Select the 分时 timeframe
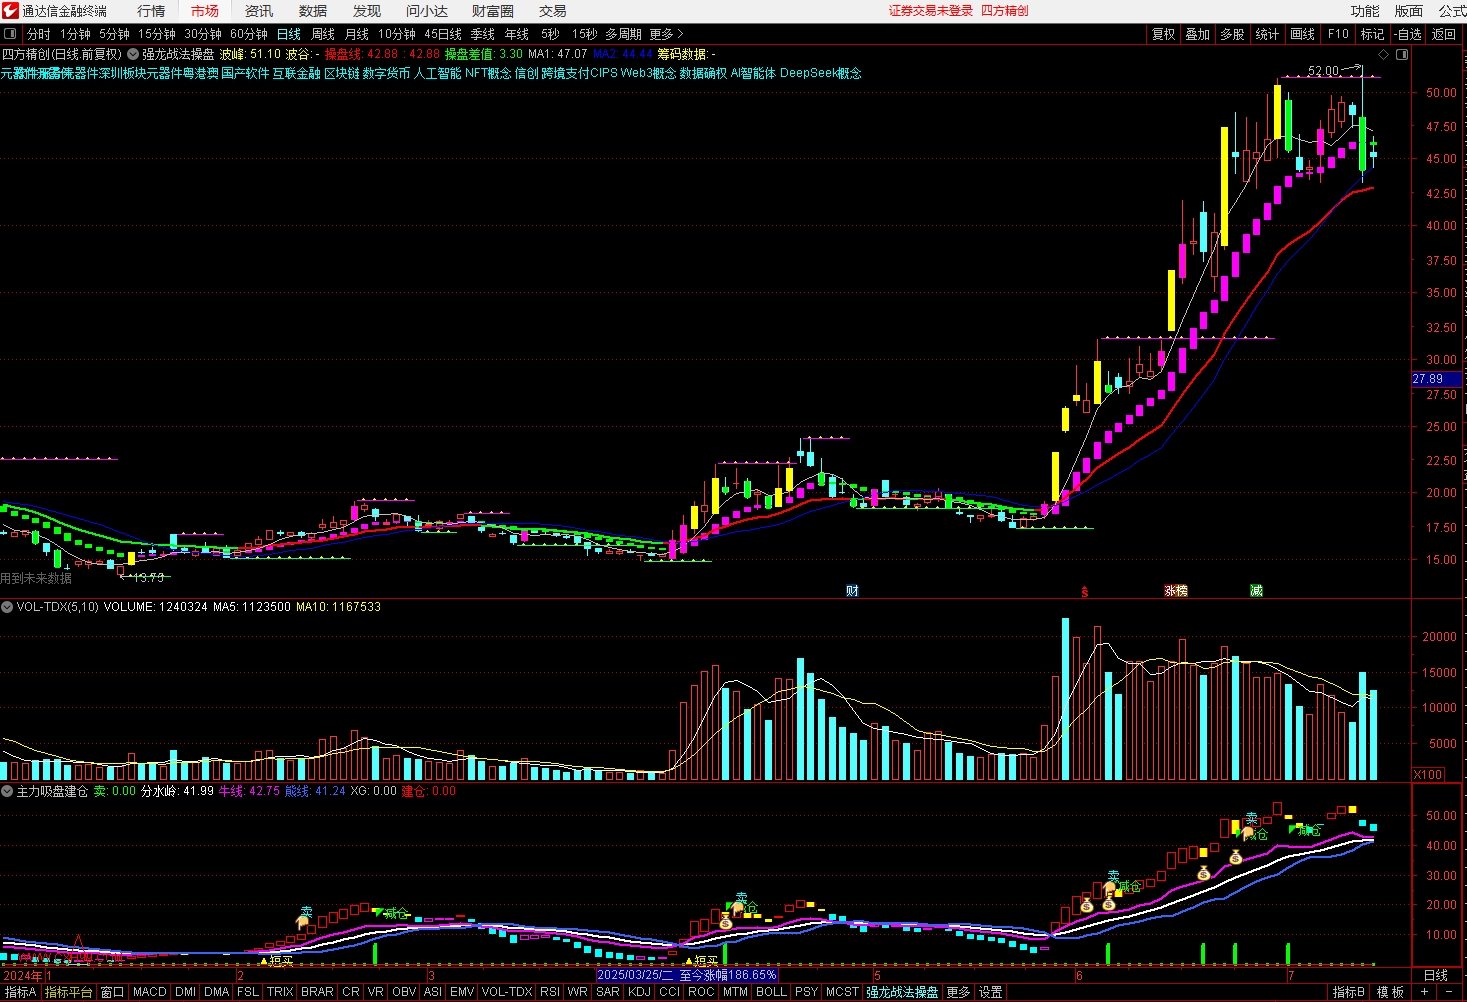 pos(39,34)
